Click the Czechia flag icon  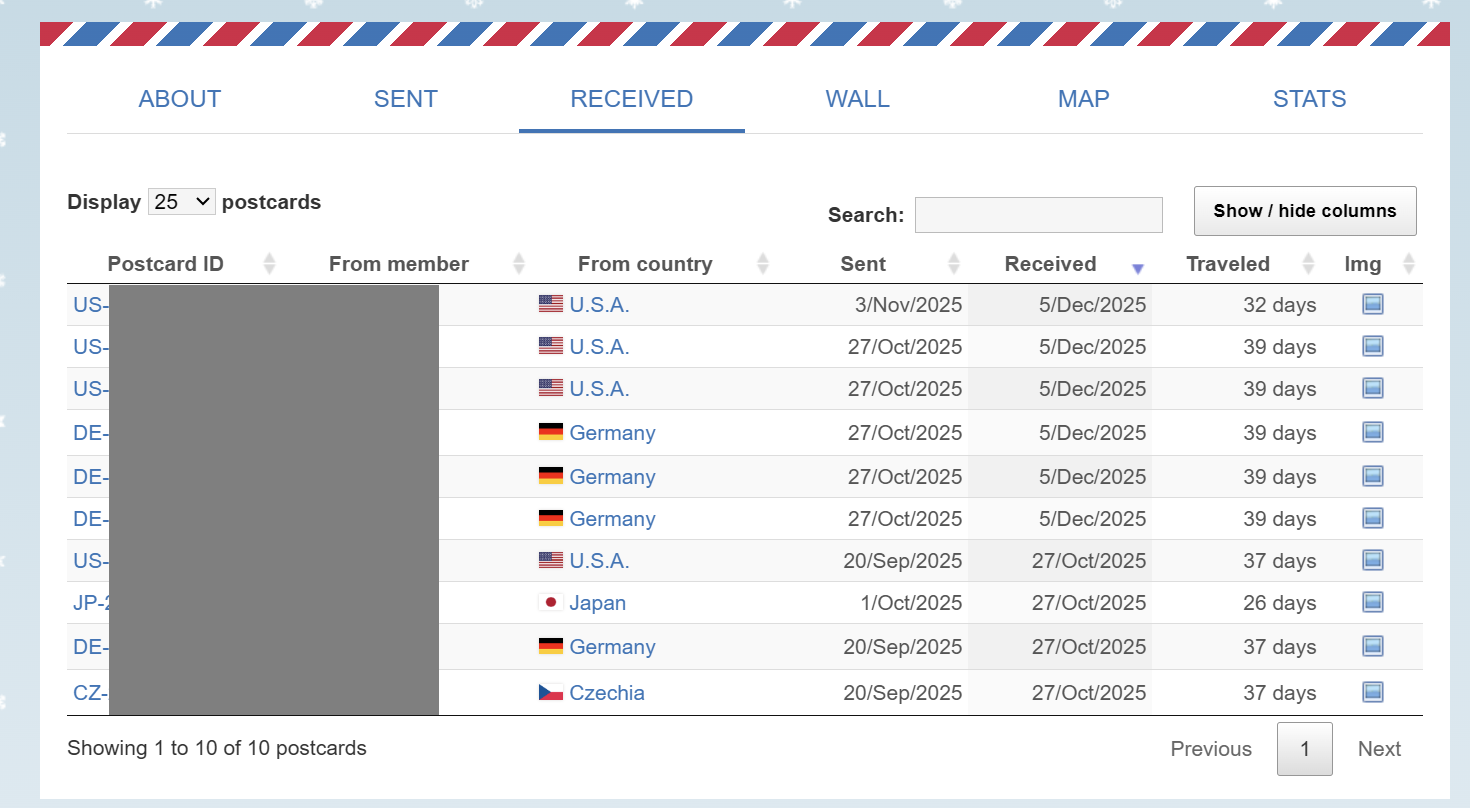tap(550, 693)
